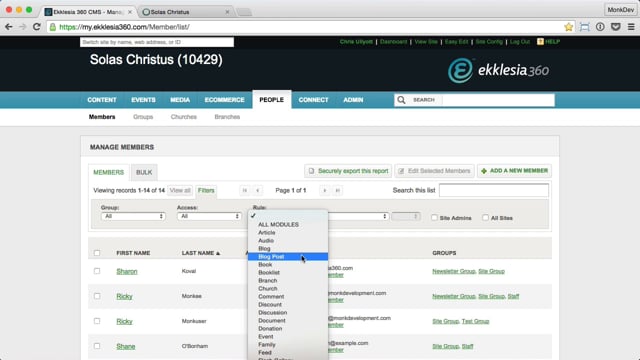The width and height of the screenshot is (640, 360).
Task: Click the info circle extension icon
Action: tap(600, 27)
